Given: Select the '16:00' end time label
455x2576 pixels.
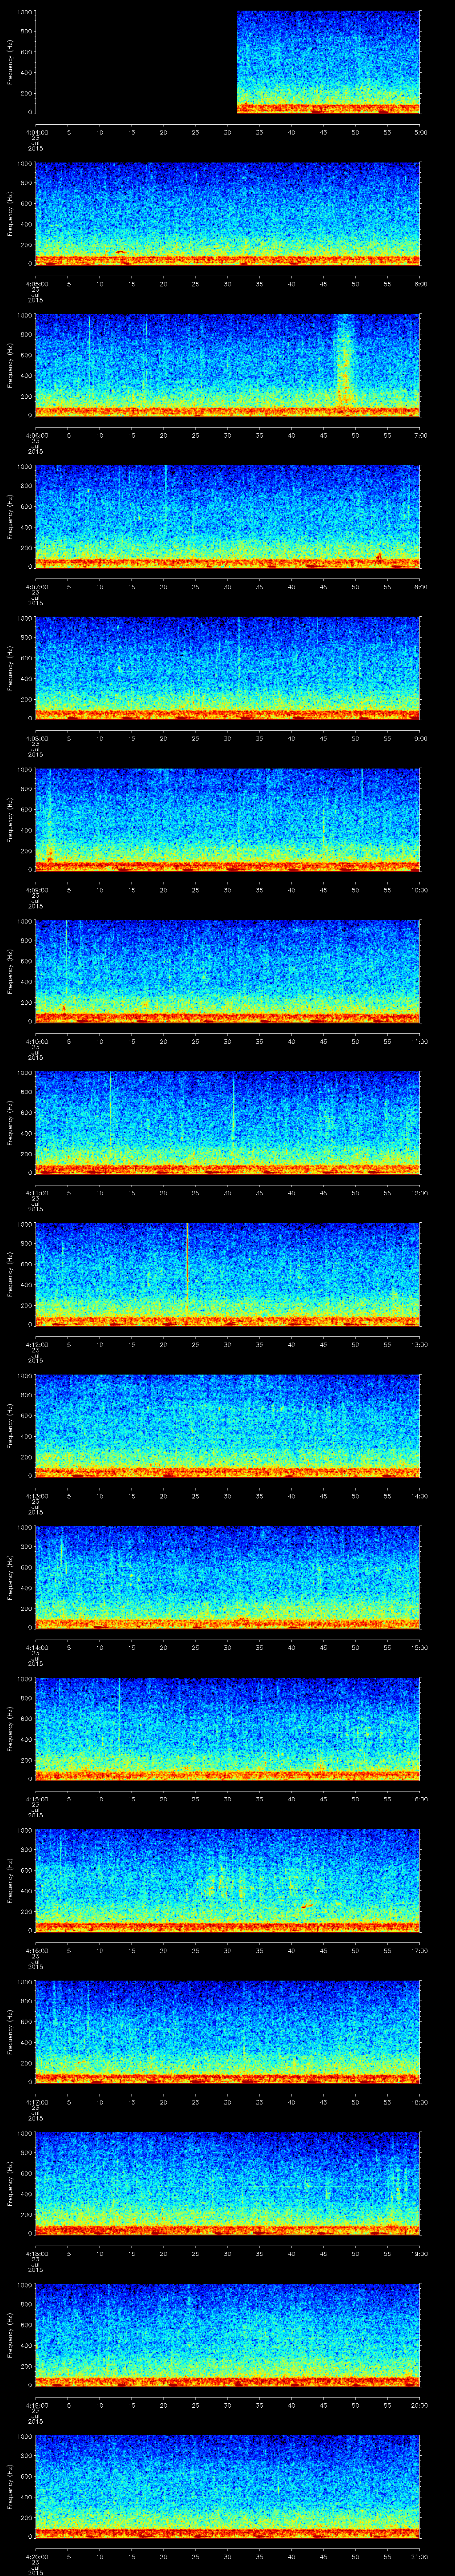Looking at the screenshot, I should pos(419,1799).
